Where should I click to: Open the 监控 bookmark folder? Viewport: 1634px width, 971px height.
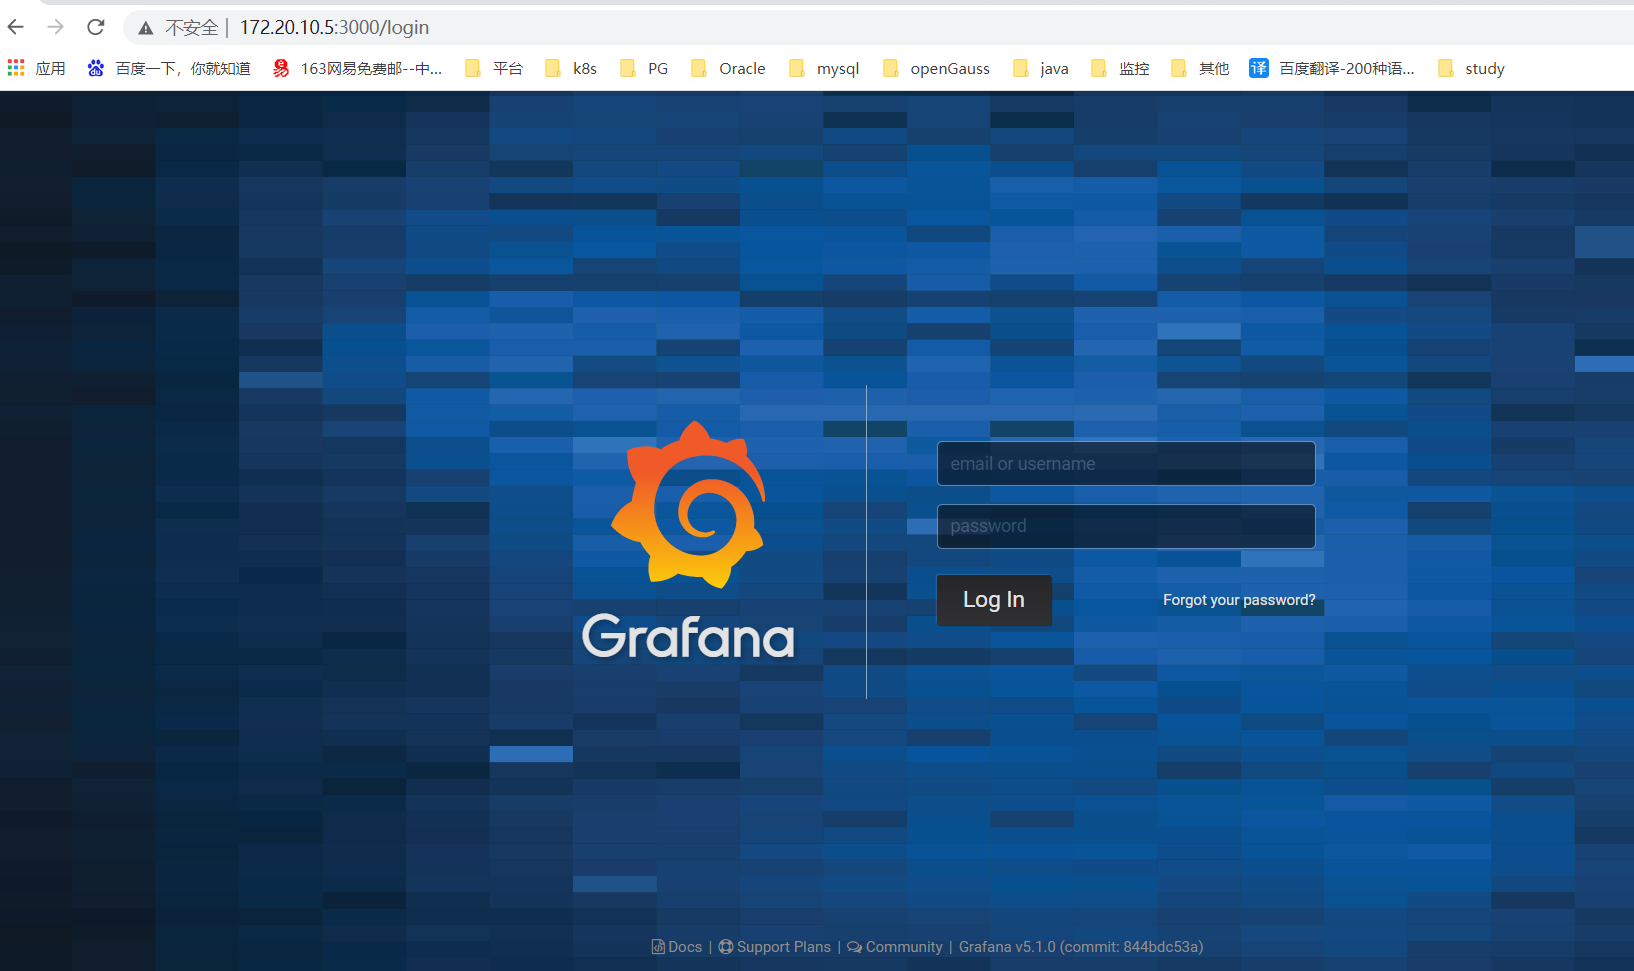point(1120,68)
